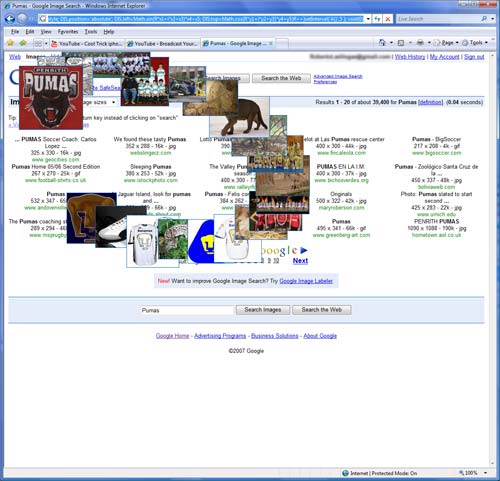Click the Live Search magnifier icon
This screenshot has height=481, width=500.
pyautogui.click(x=484, y=19)
